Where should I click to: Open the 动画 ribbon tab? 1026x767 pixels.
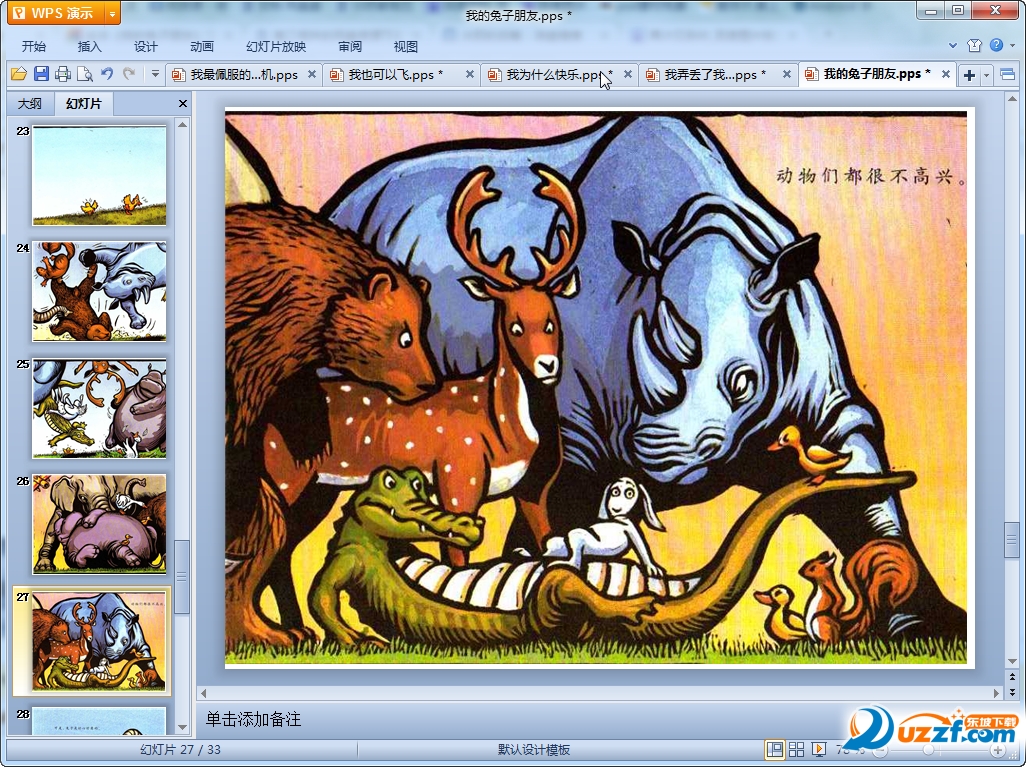click(x=202, y=46)
